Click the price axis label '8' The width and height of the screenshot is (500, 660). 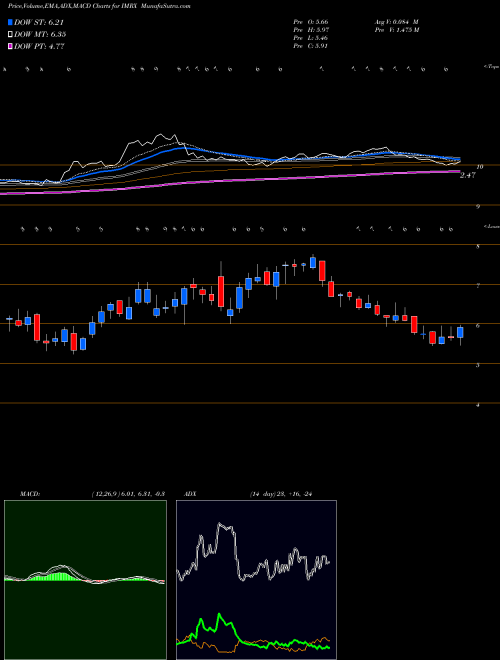478,247
